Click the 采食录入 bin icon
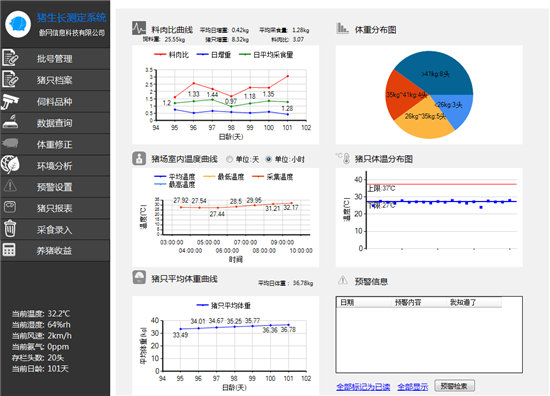Viewport: 550px width, 396px height. pos(10,228)
